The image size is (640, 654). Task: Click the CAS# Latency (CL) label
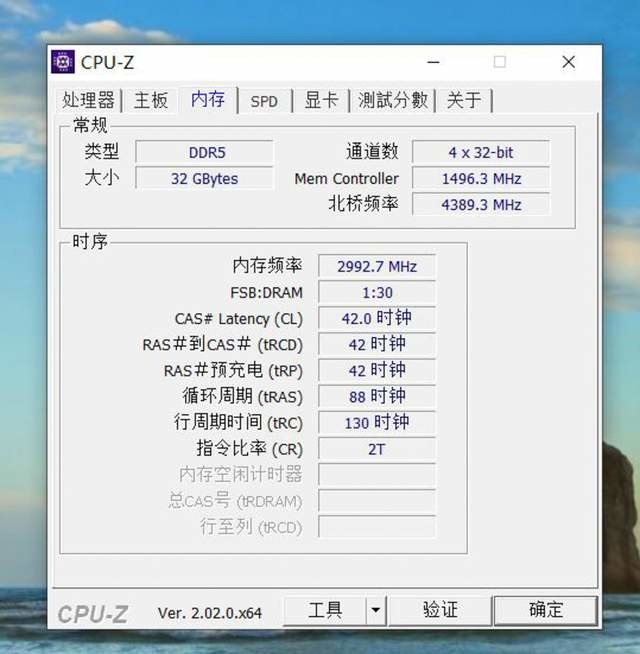[239, 319]
